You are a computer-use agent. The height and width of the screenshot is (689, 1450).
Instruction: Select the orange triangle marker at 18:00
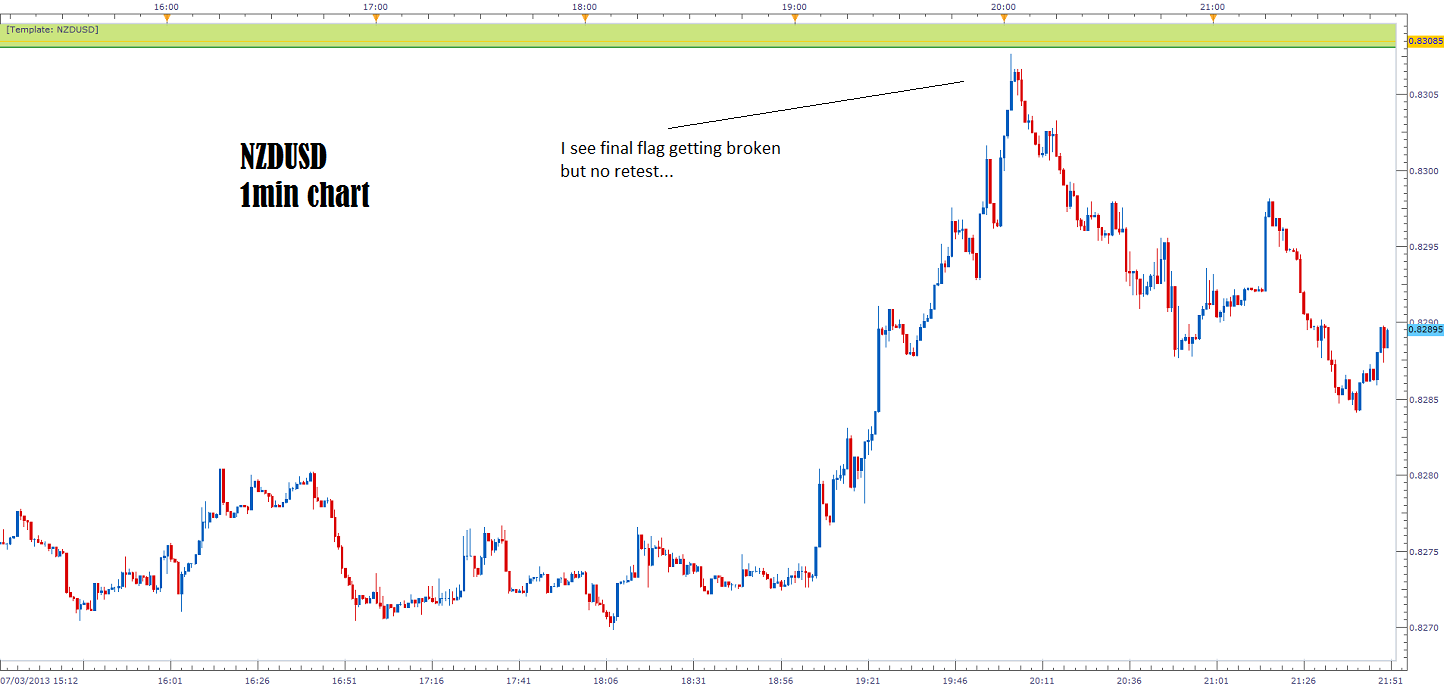coord(585,17)
